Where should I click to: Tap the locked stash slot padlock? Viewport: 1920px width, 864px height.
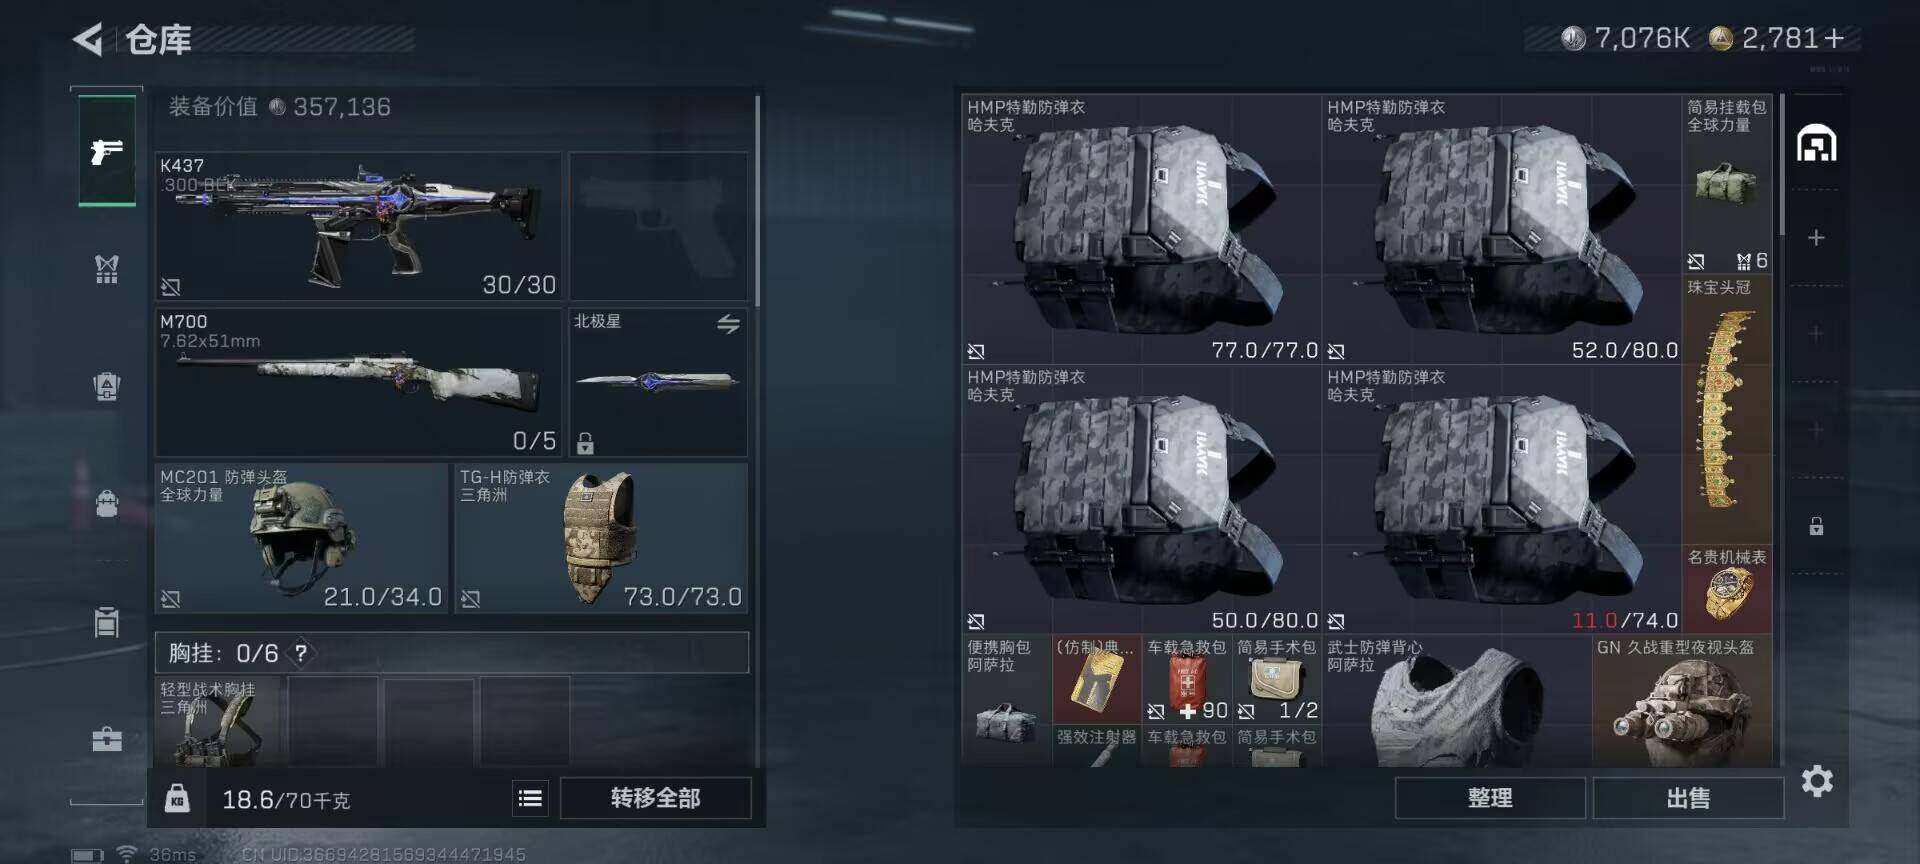click(1816, 526)
